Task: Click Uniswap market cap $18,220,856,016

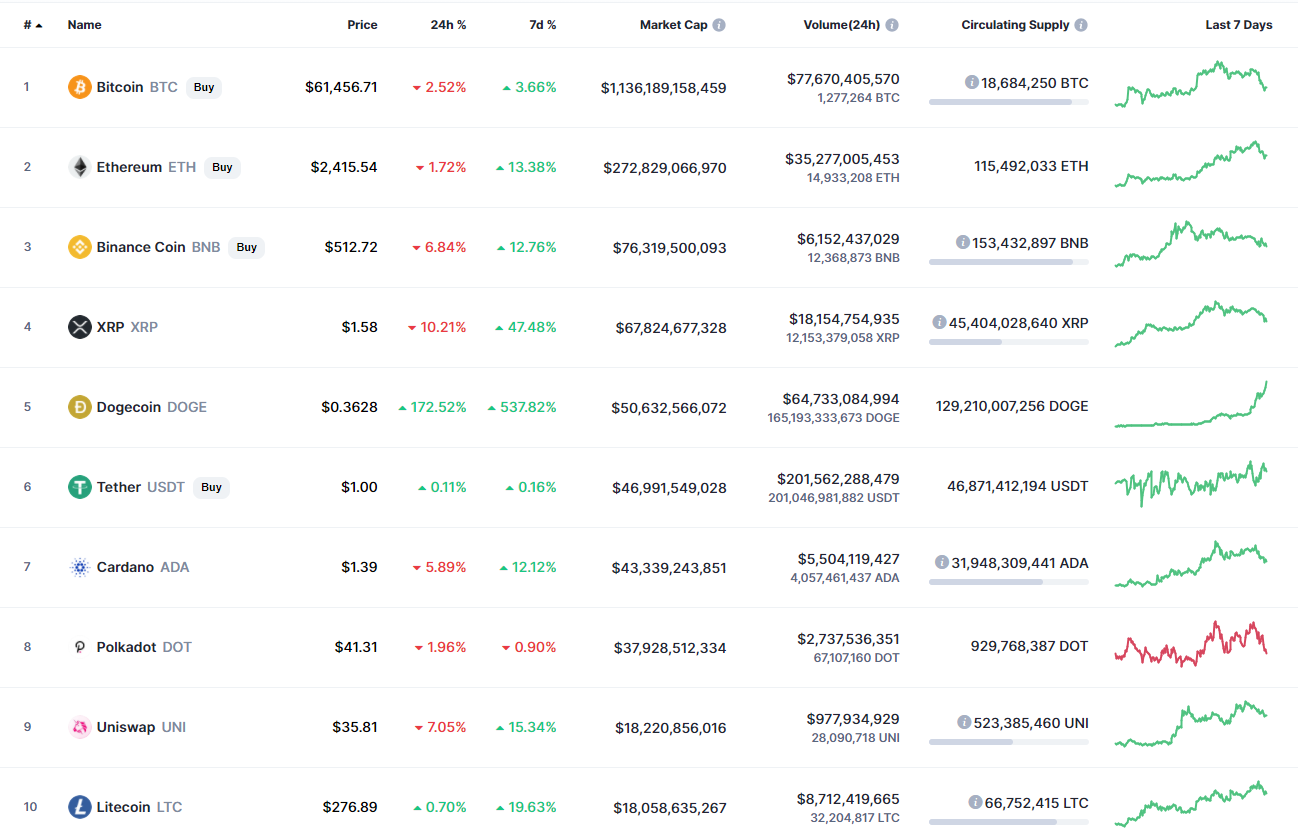Action: tap(671, 728)
